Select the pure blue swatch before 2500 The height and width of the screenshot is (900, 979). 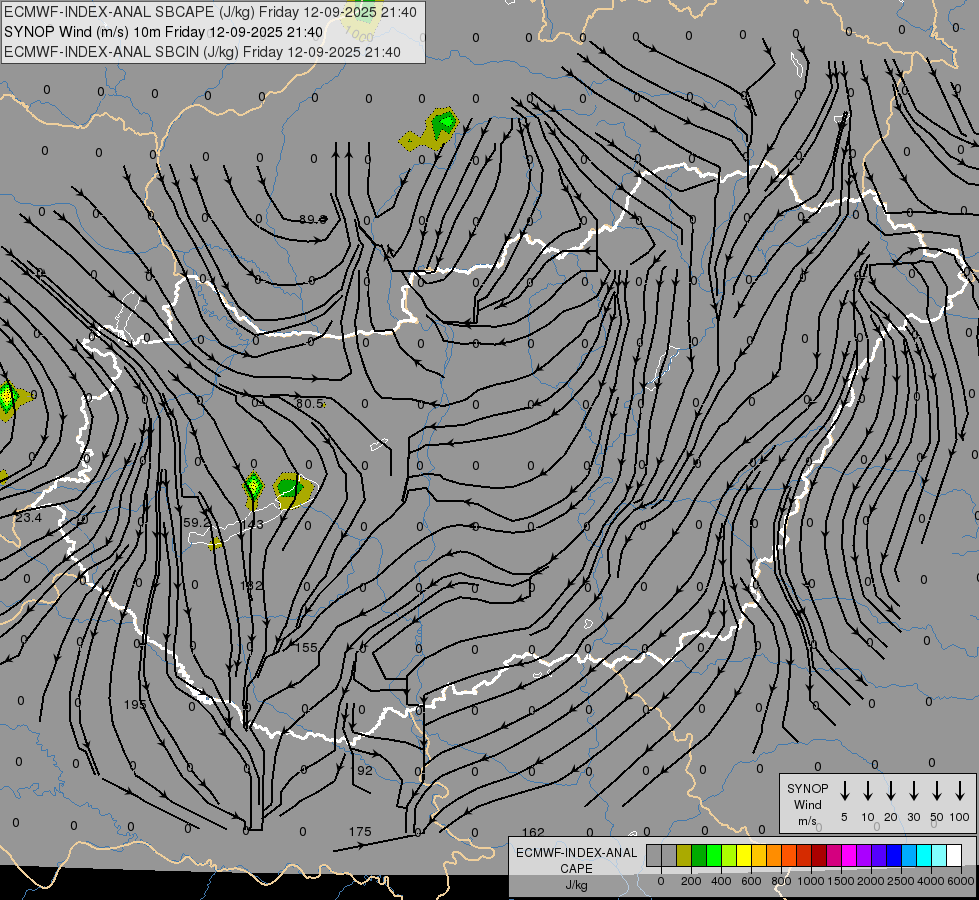[894, 856]
